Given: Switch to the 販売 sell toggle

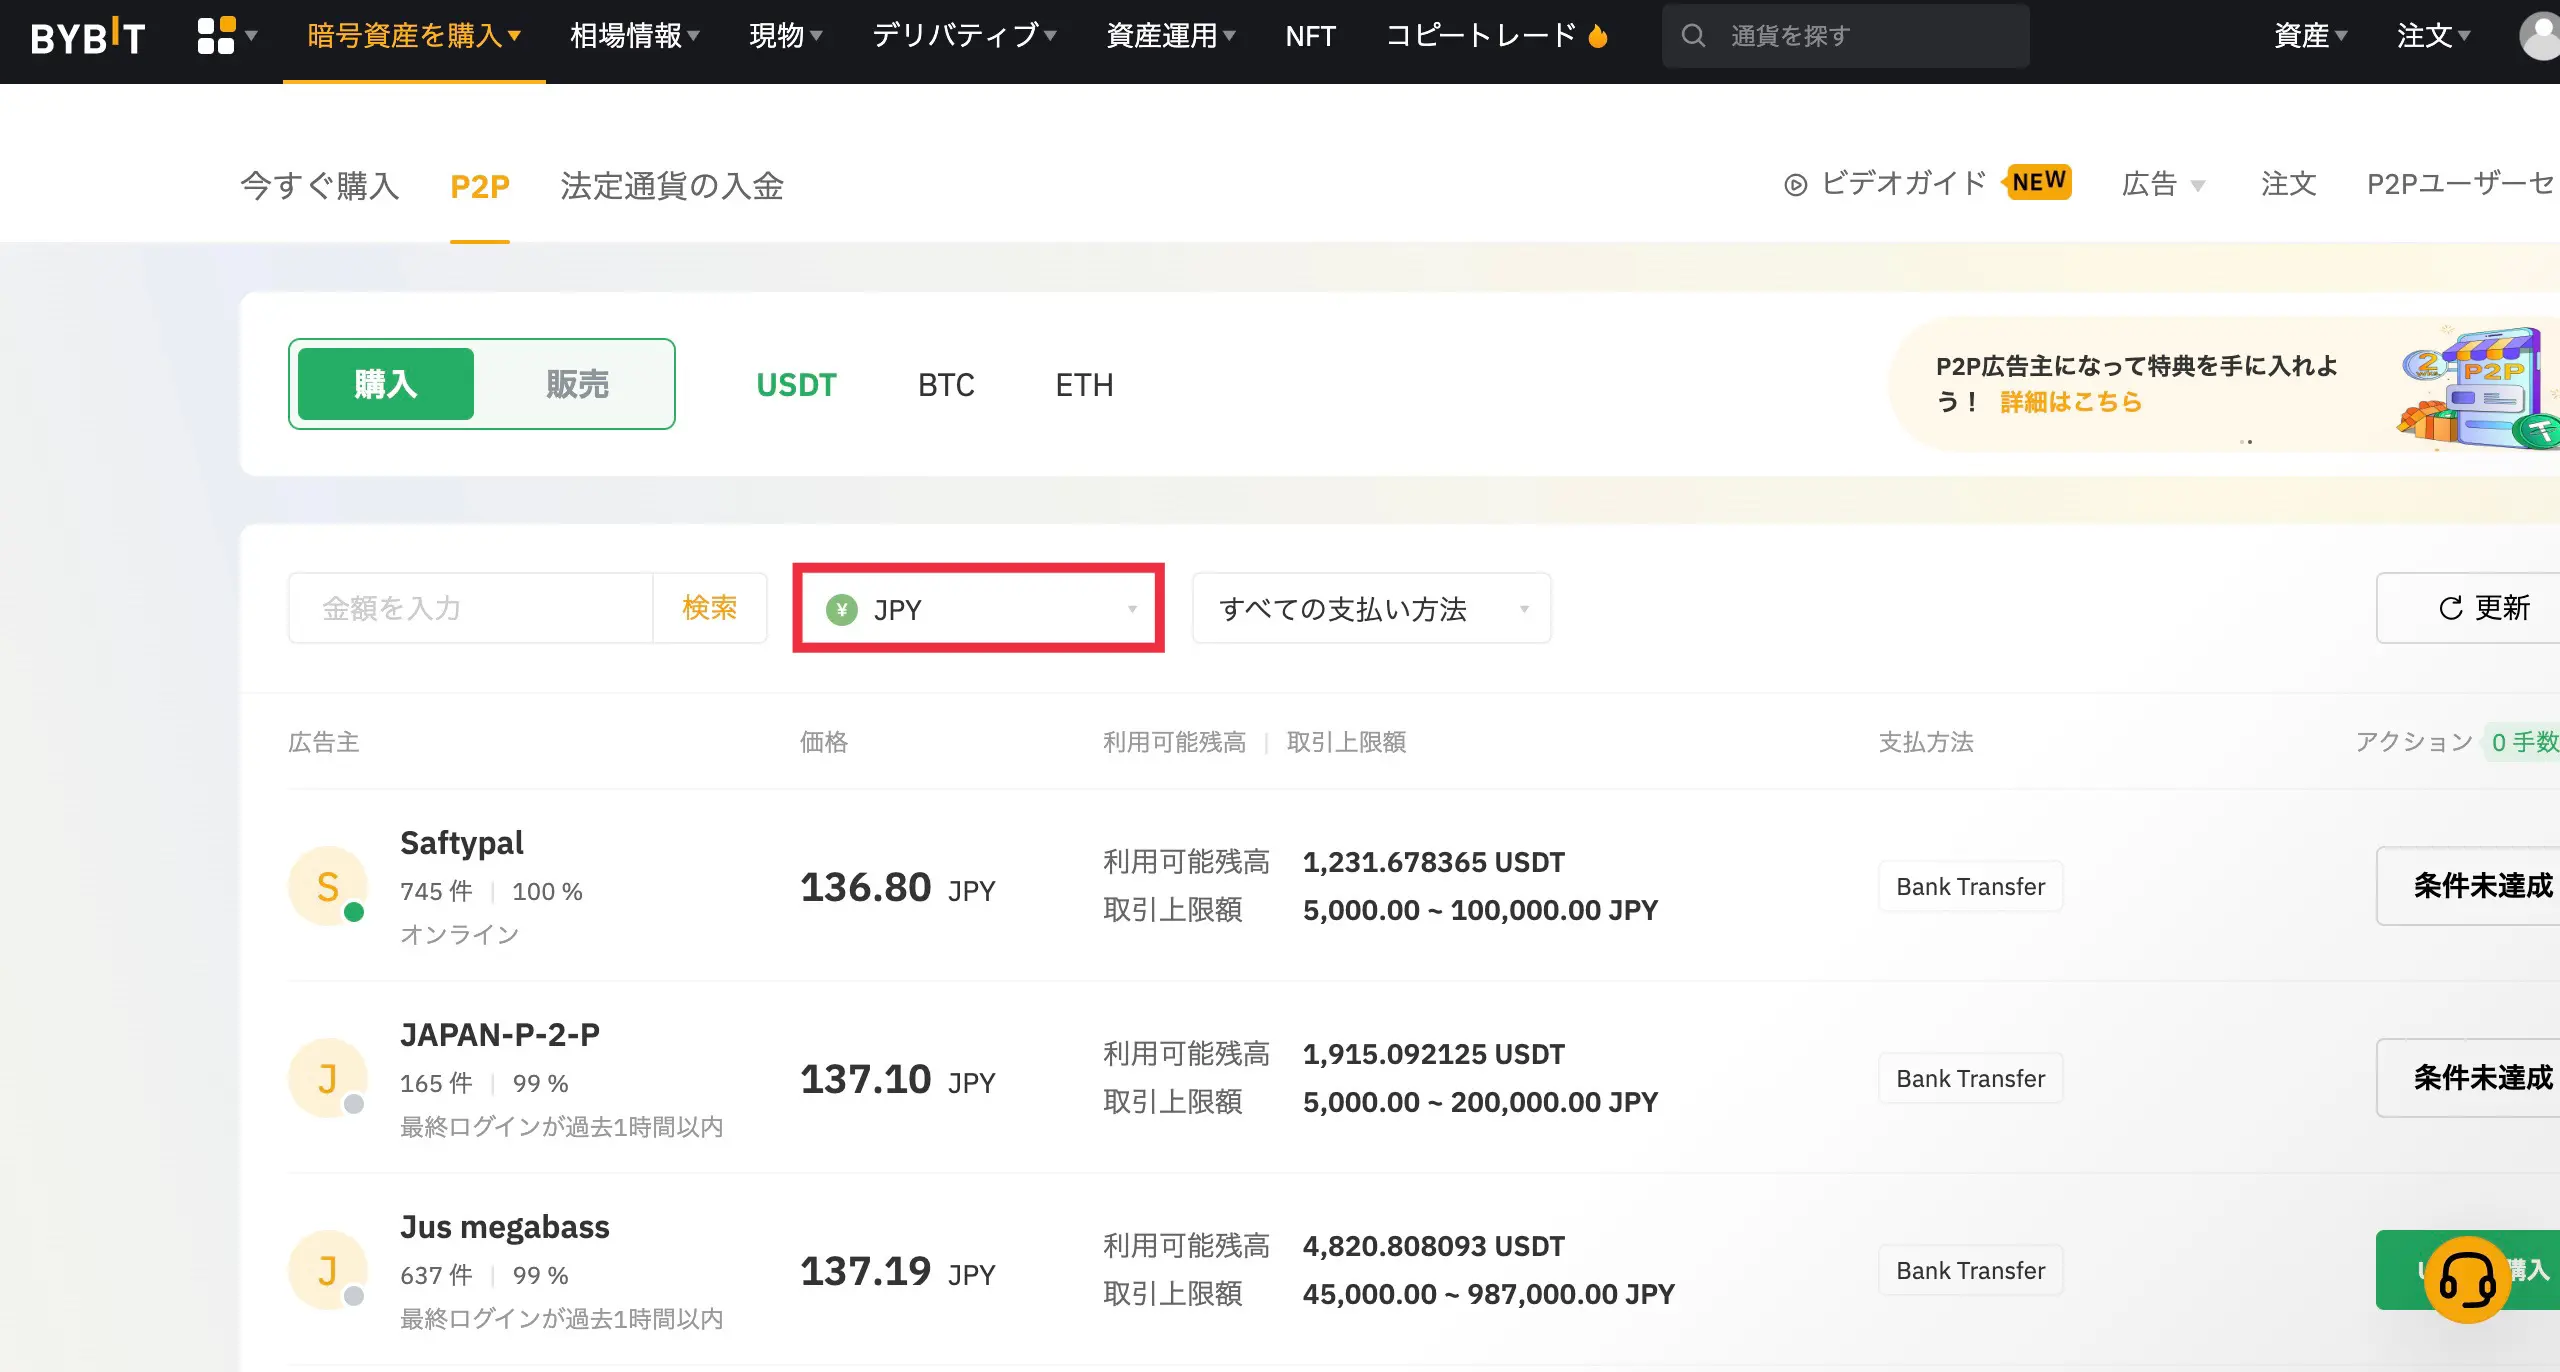Looking at the screenshot, I should click(x=577, y=384).
